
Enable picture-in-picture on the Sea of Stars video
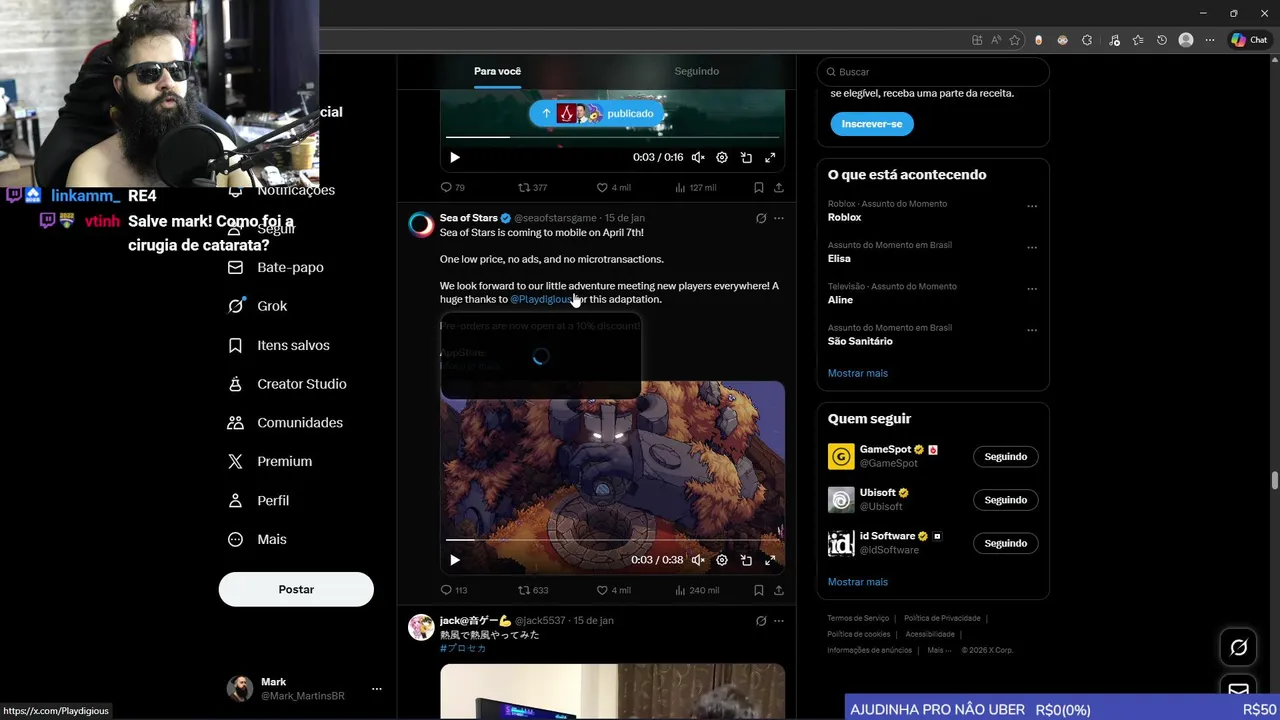click(x=746, y=560)
